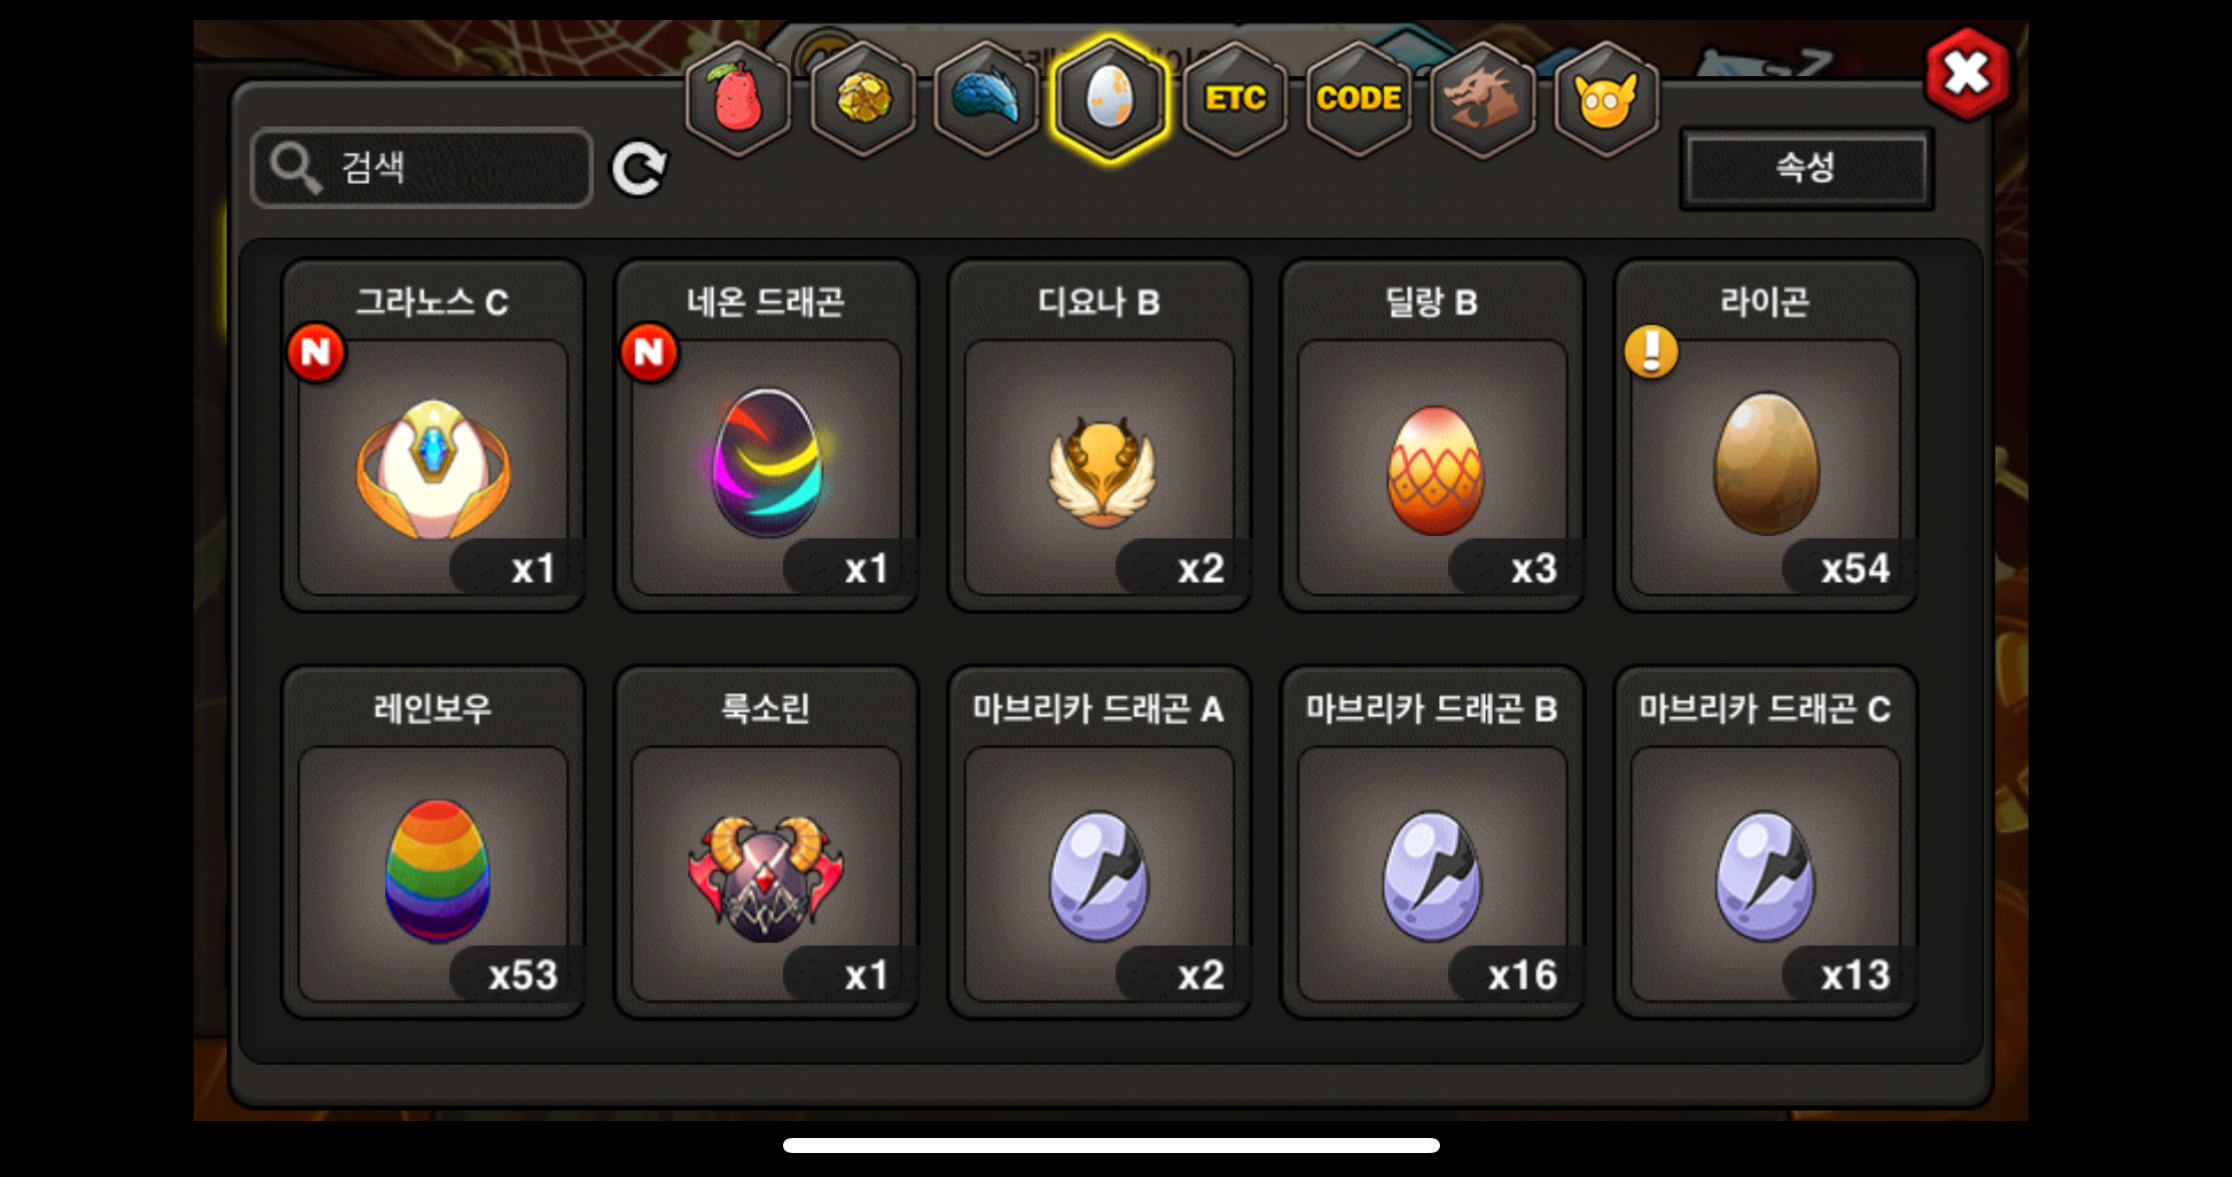
Task: Select the golden gem category tab
Action: [x=863, y=98]
